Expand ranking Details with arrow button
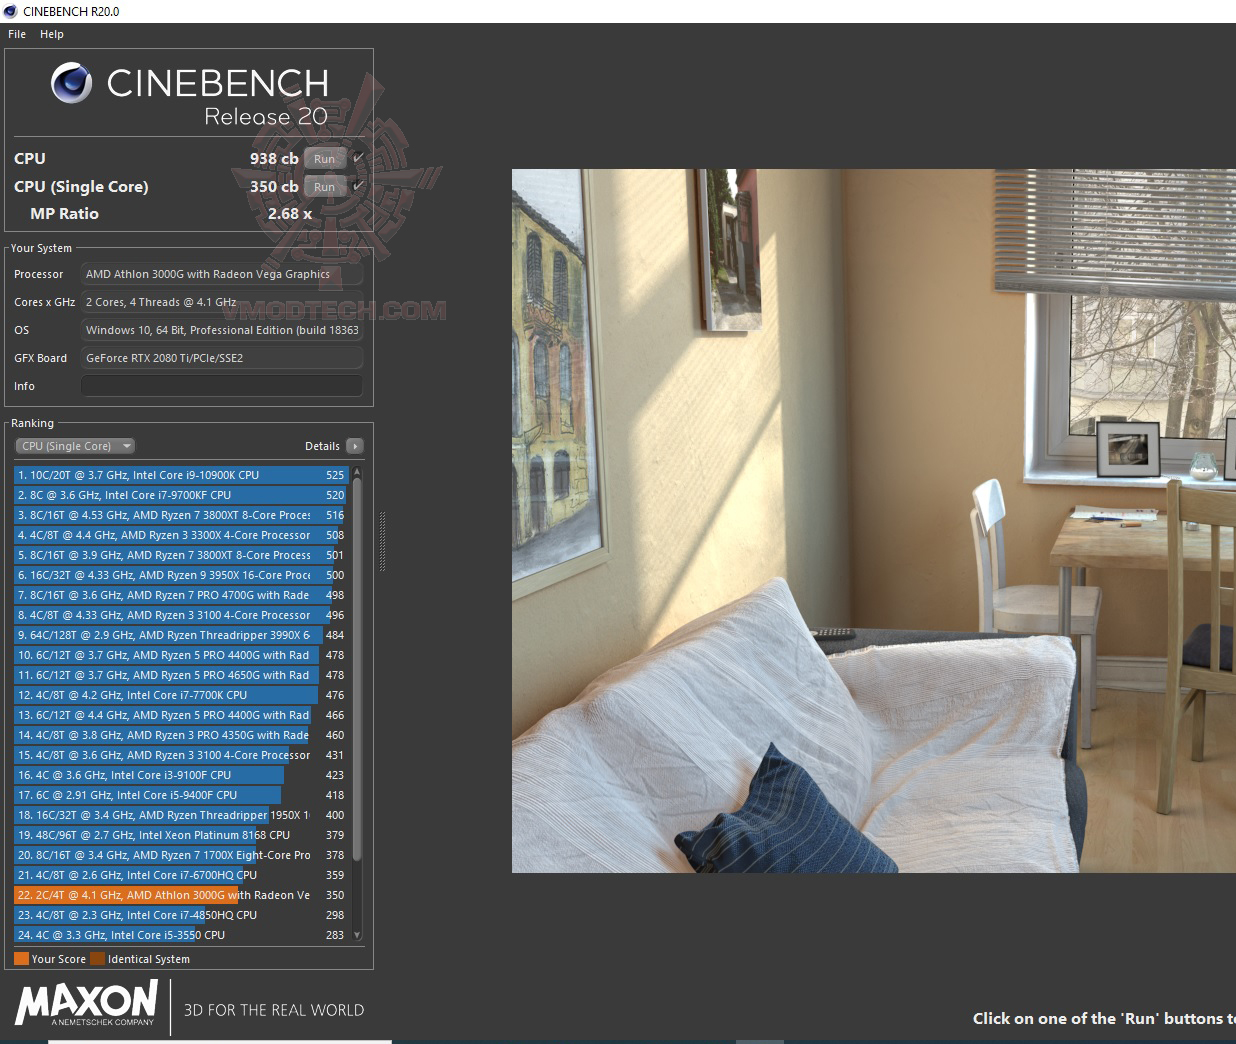The height and width of the screenshot is (1044, 1236). 355,446
